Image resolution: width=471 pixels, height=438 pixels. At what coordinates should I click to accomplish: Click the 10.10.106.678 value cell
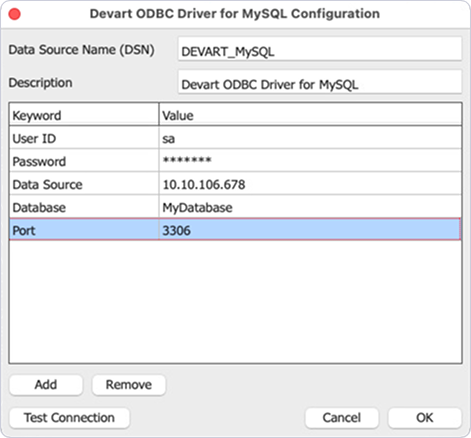pyautogui.click(x=310, y=184)
